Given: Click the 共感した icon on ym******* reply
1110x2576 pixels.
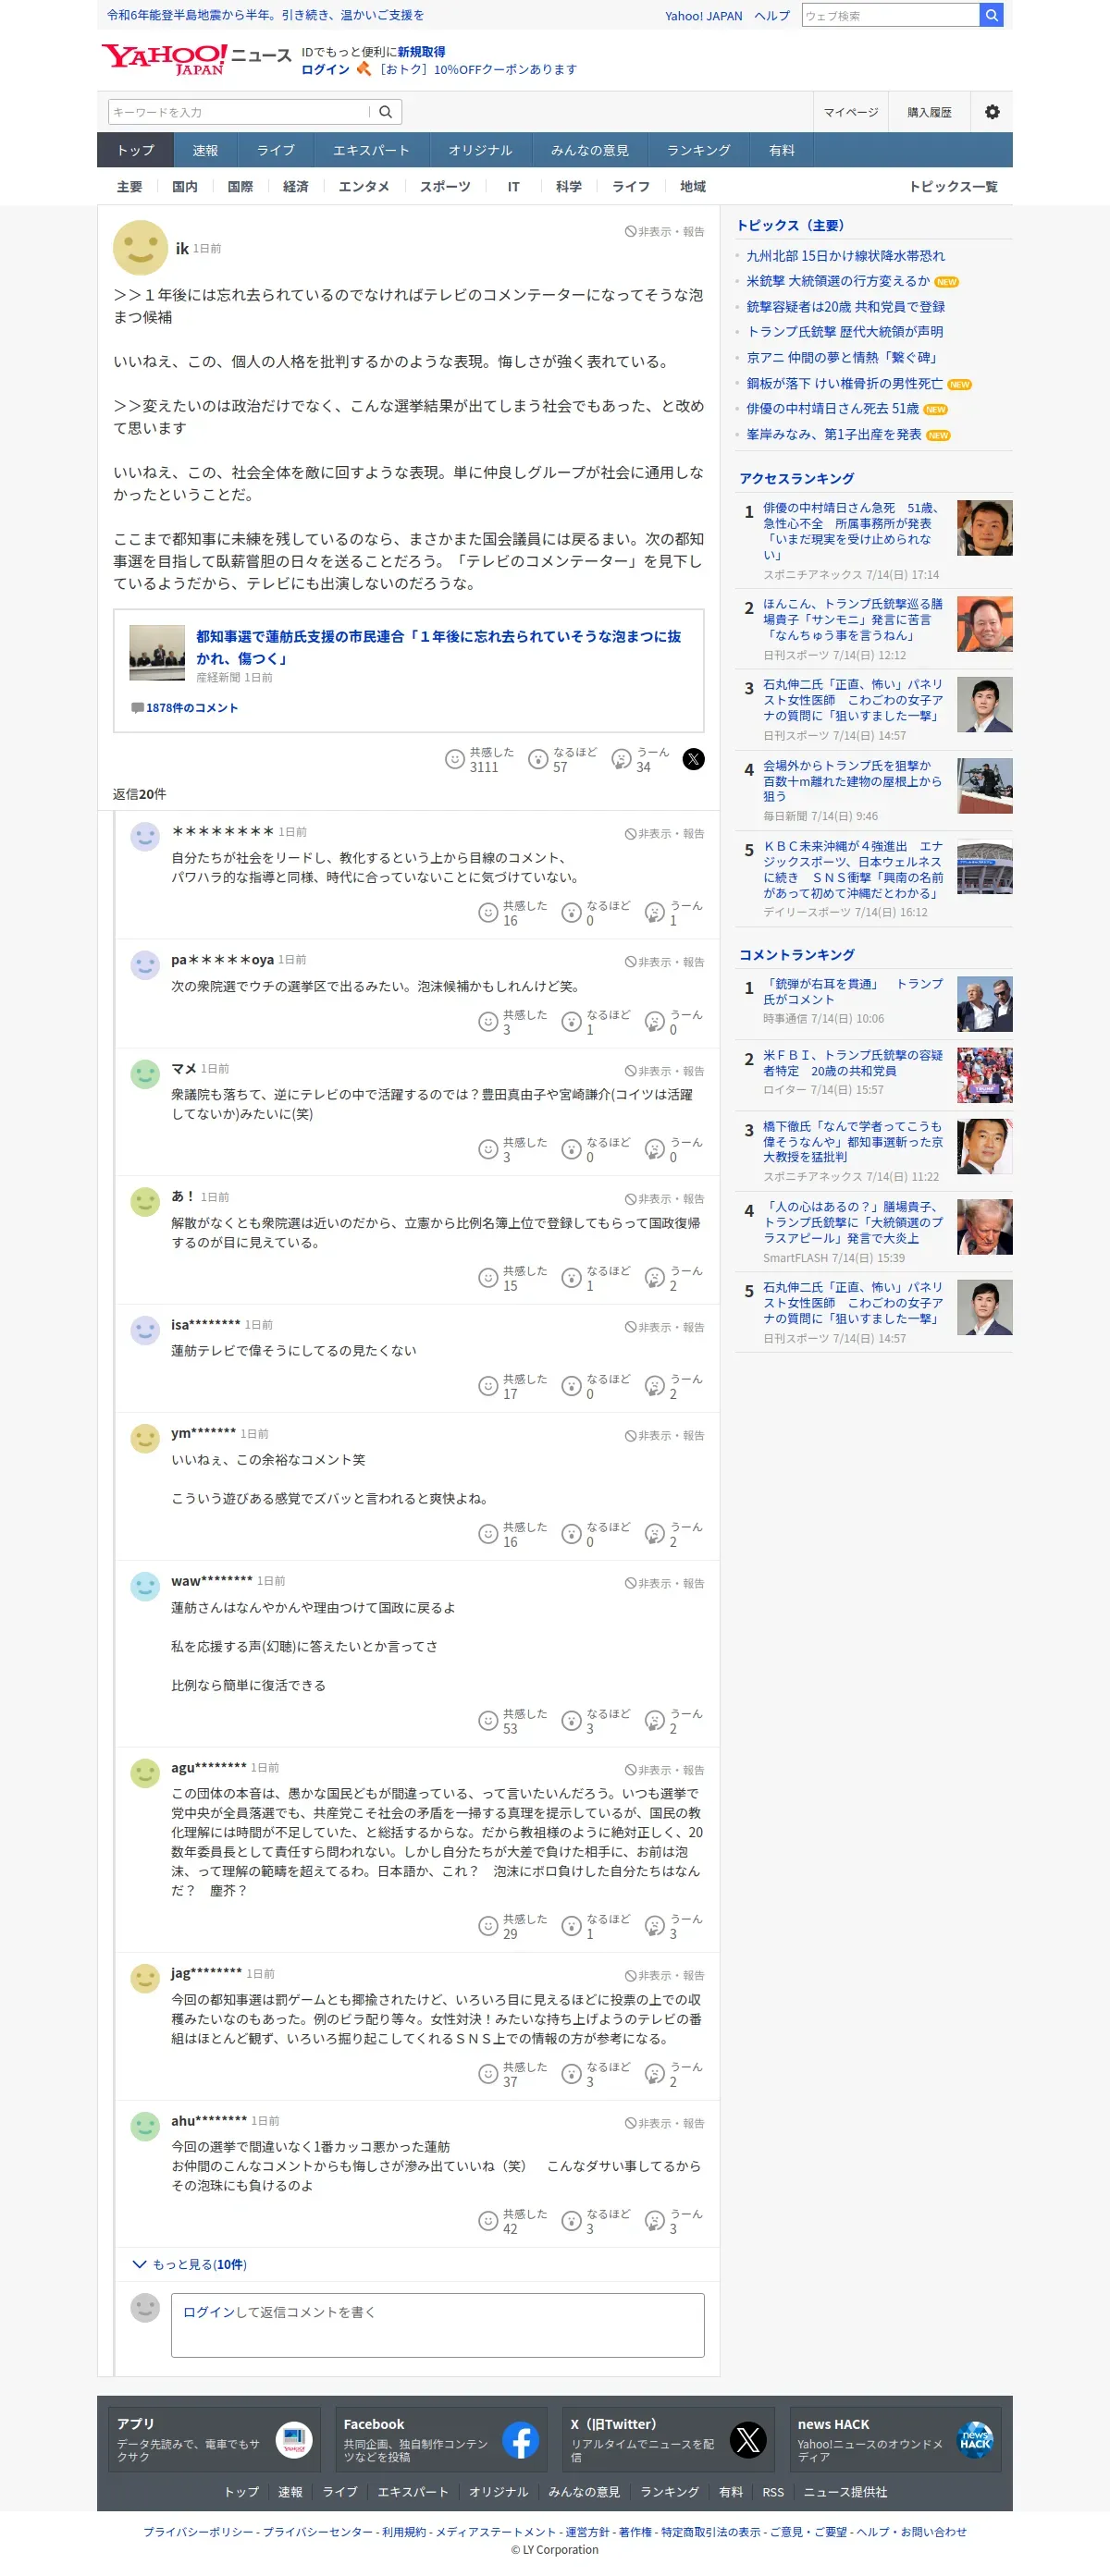Looking at the screenshot, I should [x=488, y=1534].
